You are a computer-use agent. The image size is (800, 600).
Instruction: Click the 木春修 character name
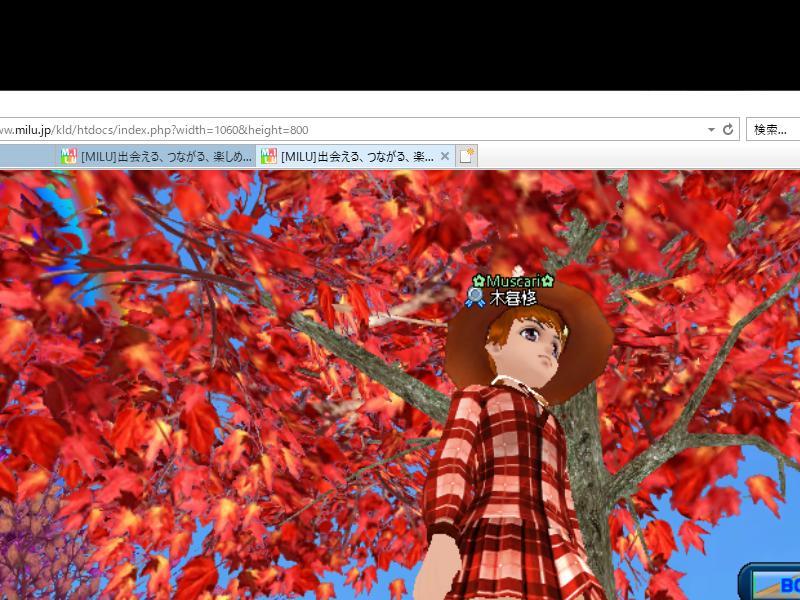[x=513, y=298]
